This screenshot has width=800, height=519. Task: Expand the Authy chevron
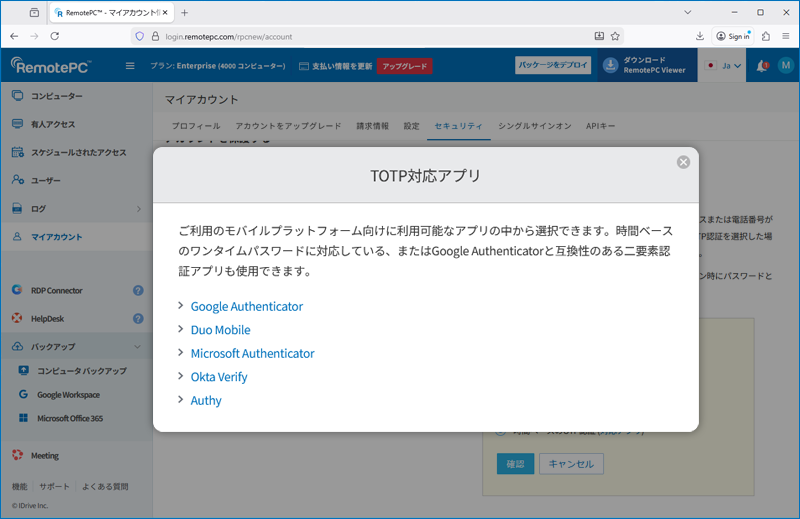(181, 399)
